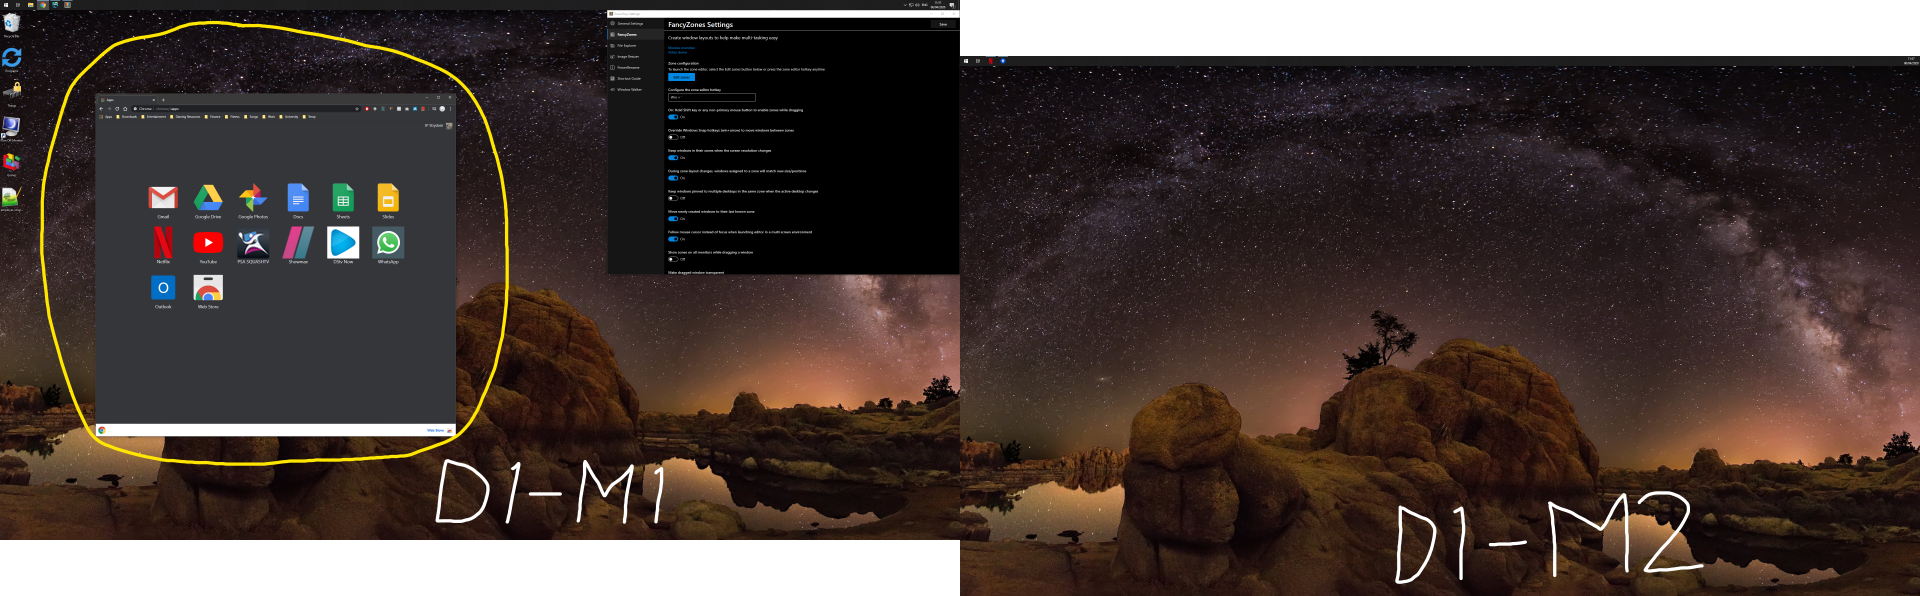Screen dimensions: 1920x596
Task: Toggle show zones on all monitors switch
Action: click(673, 259)
